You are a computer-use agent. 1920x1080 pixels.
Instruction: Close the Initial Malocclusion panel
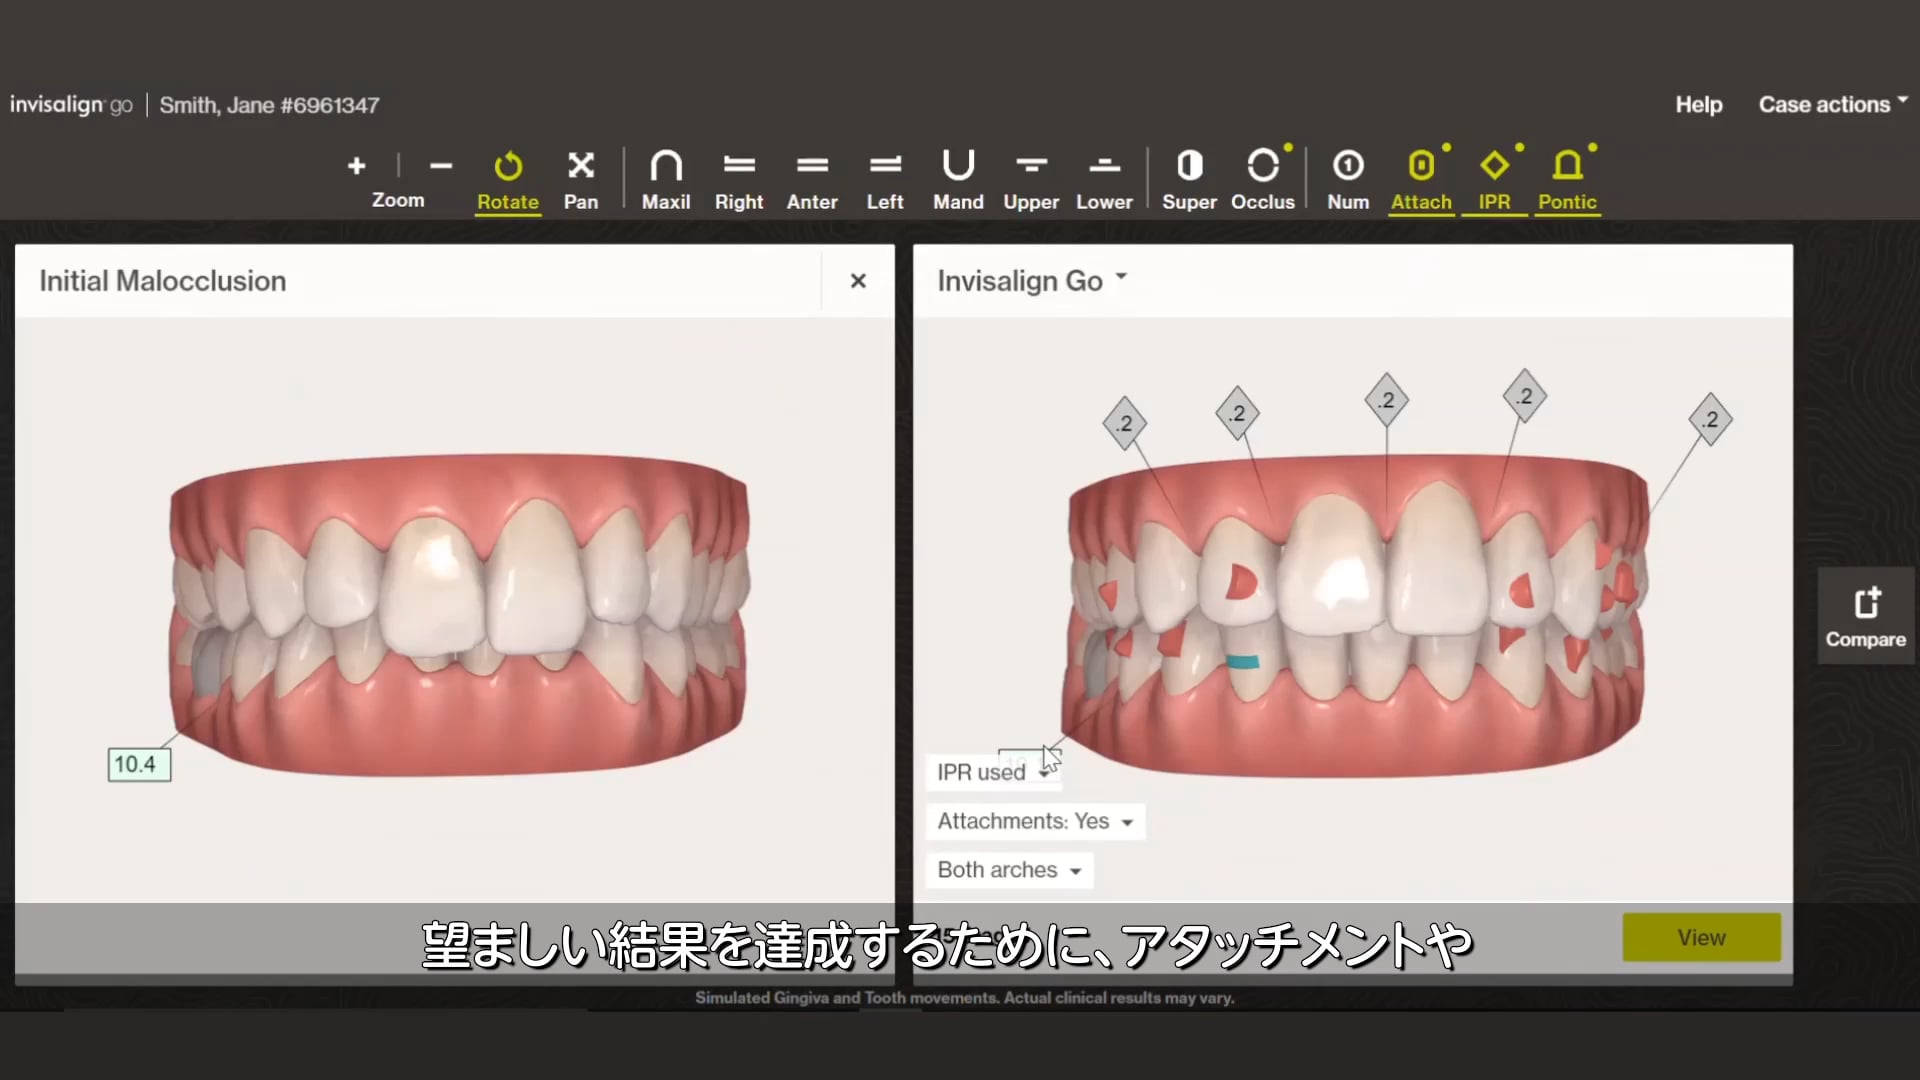click(858, 281)
